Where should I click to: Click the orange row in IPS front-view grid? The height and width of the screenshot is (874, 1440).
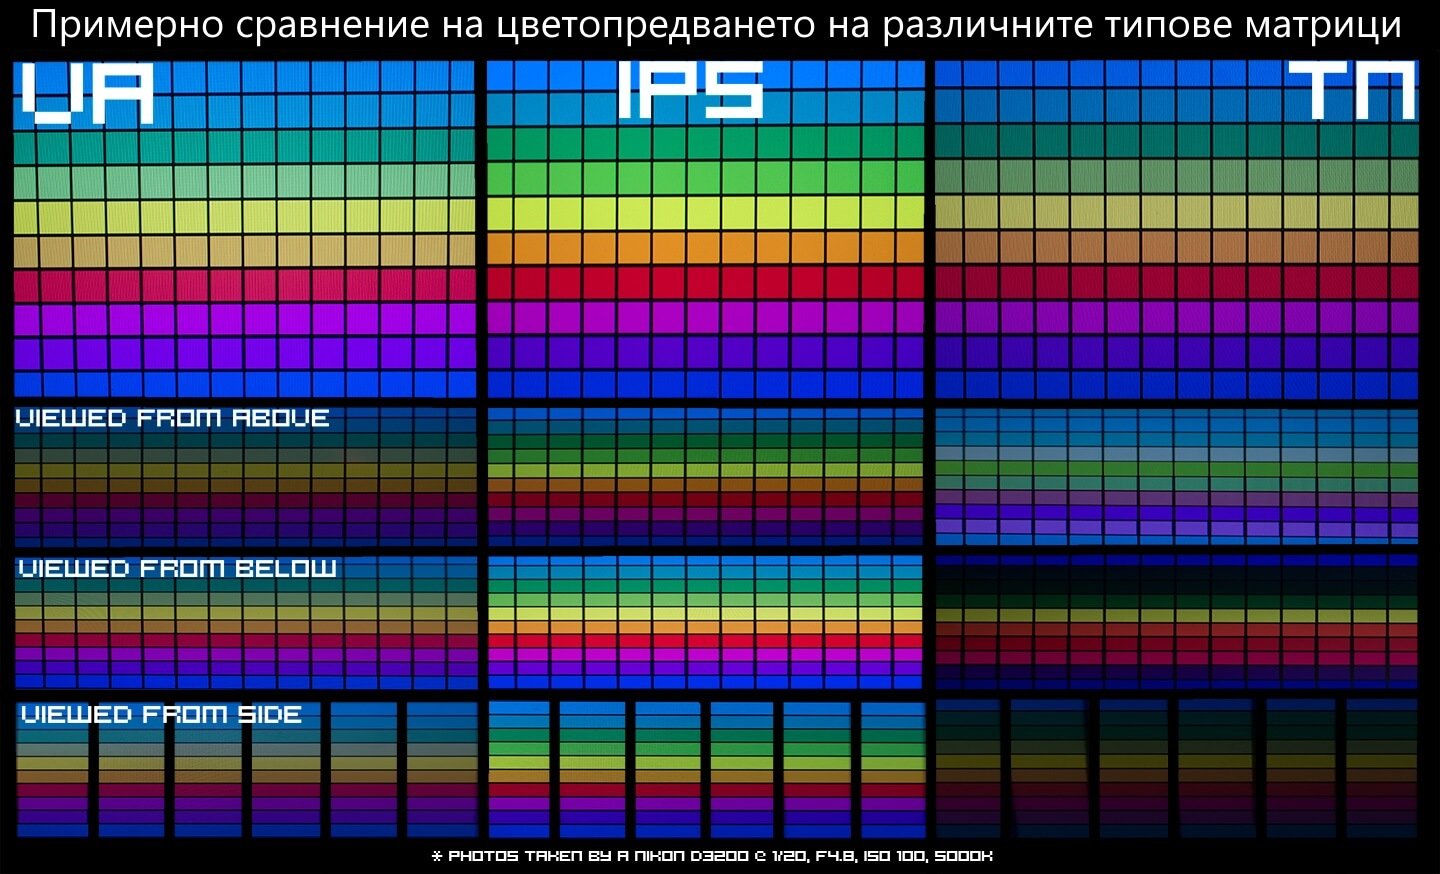[706, 247]
